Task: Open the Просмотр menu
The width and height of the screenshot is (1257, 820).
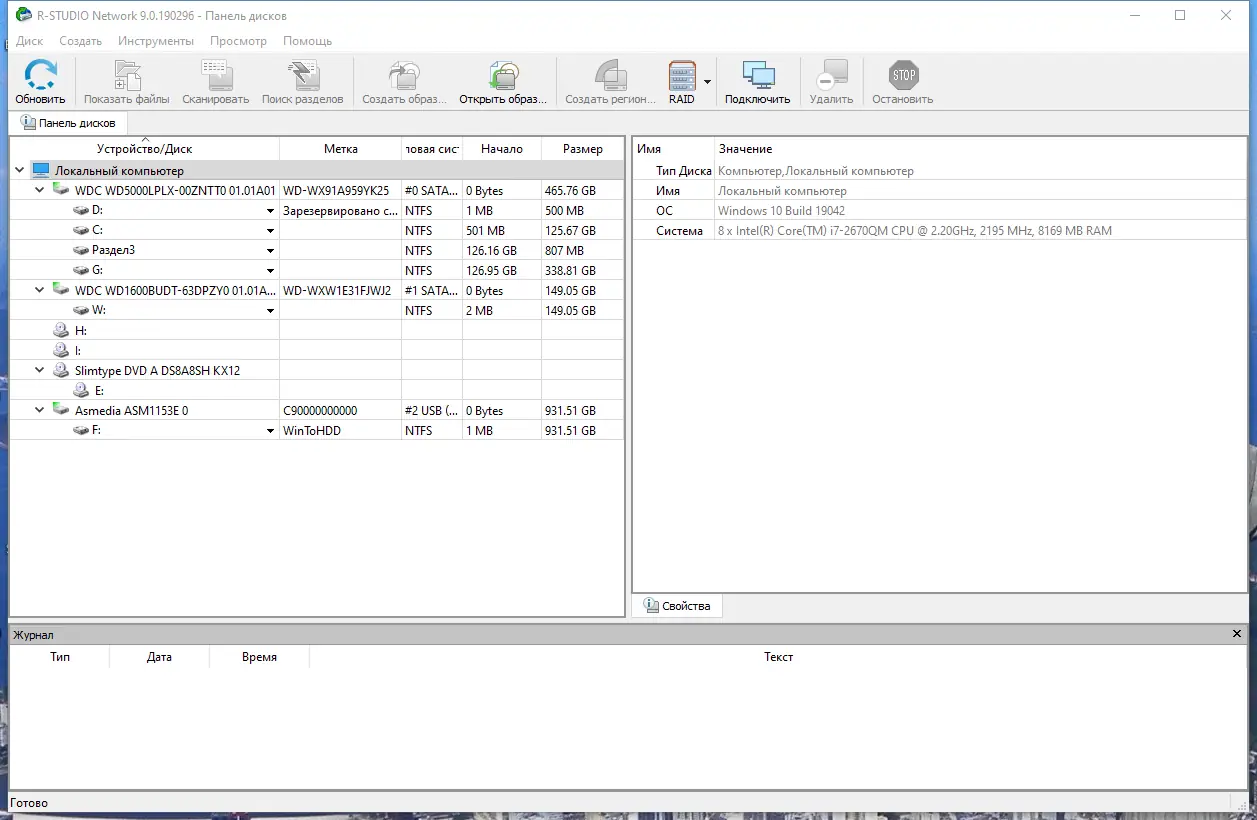Action: [238, 41]
